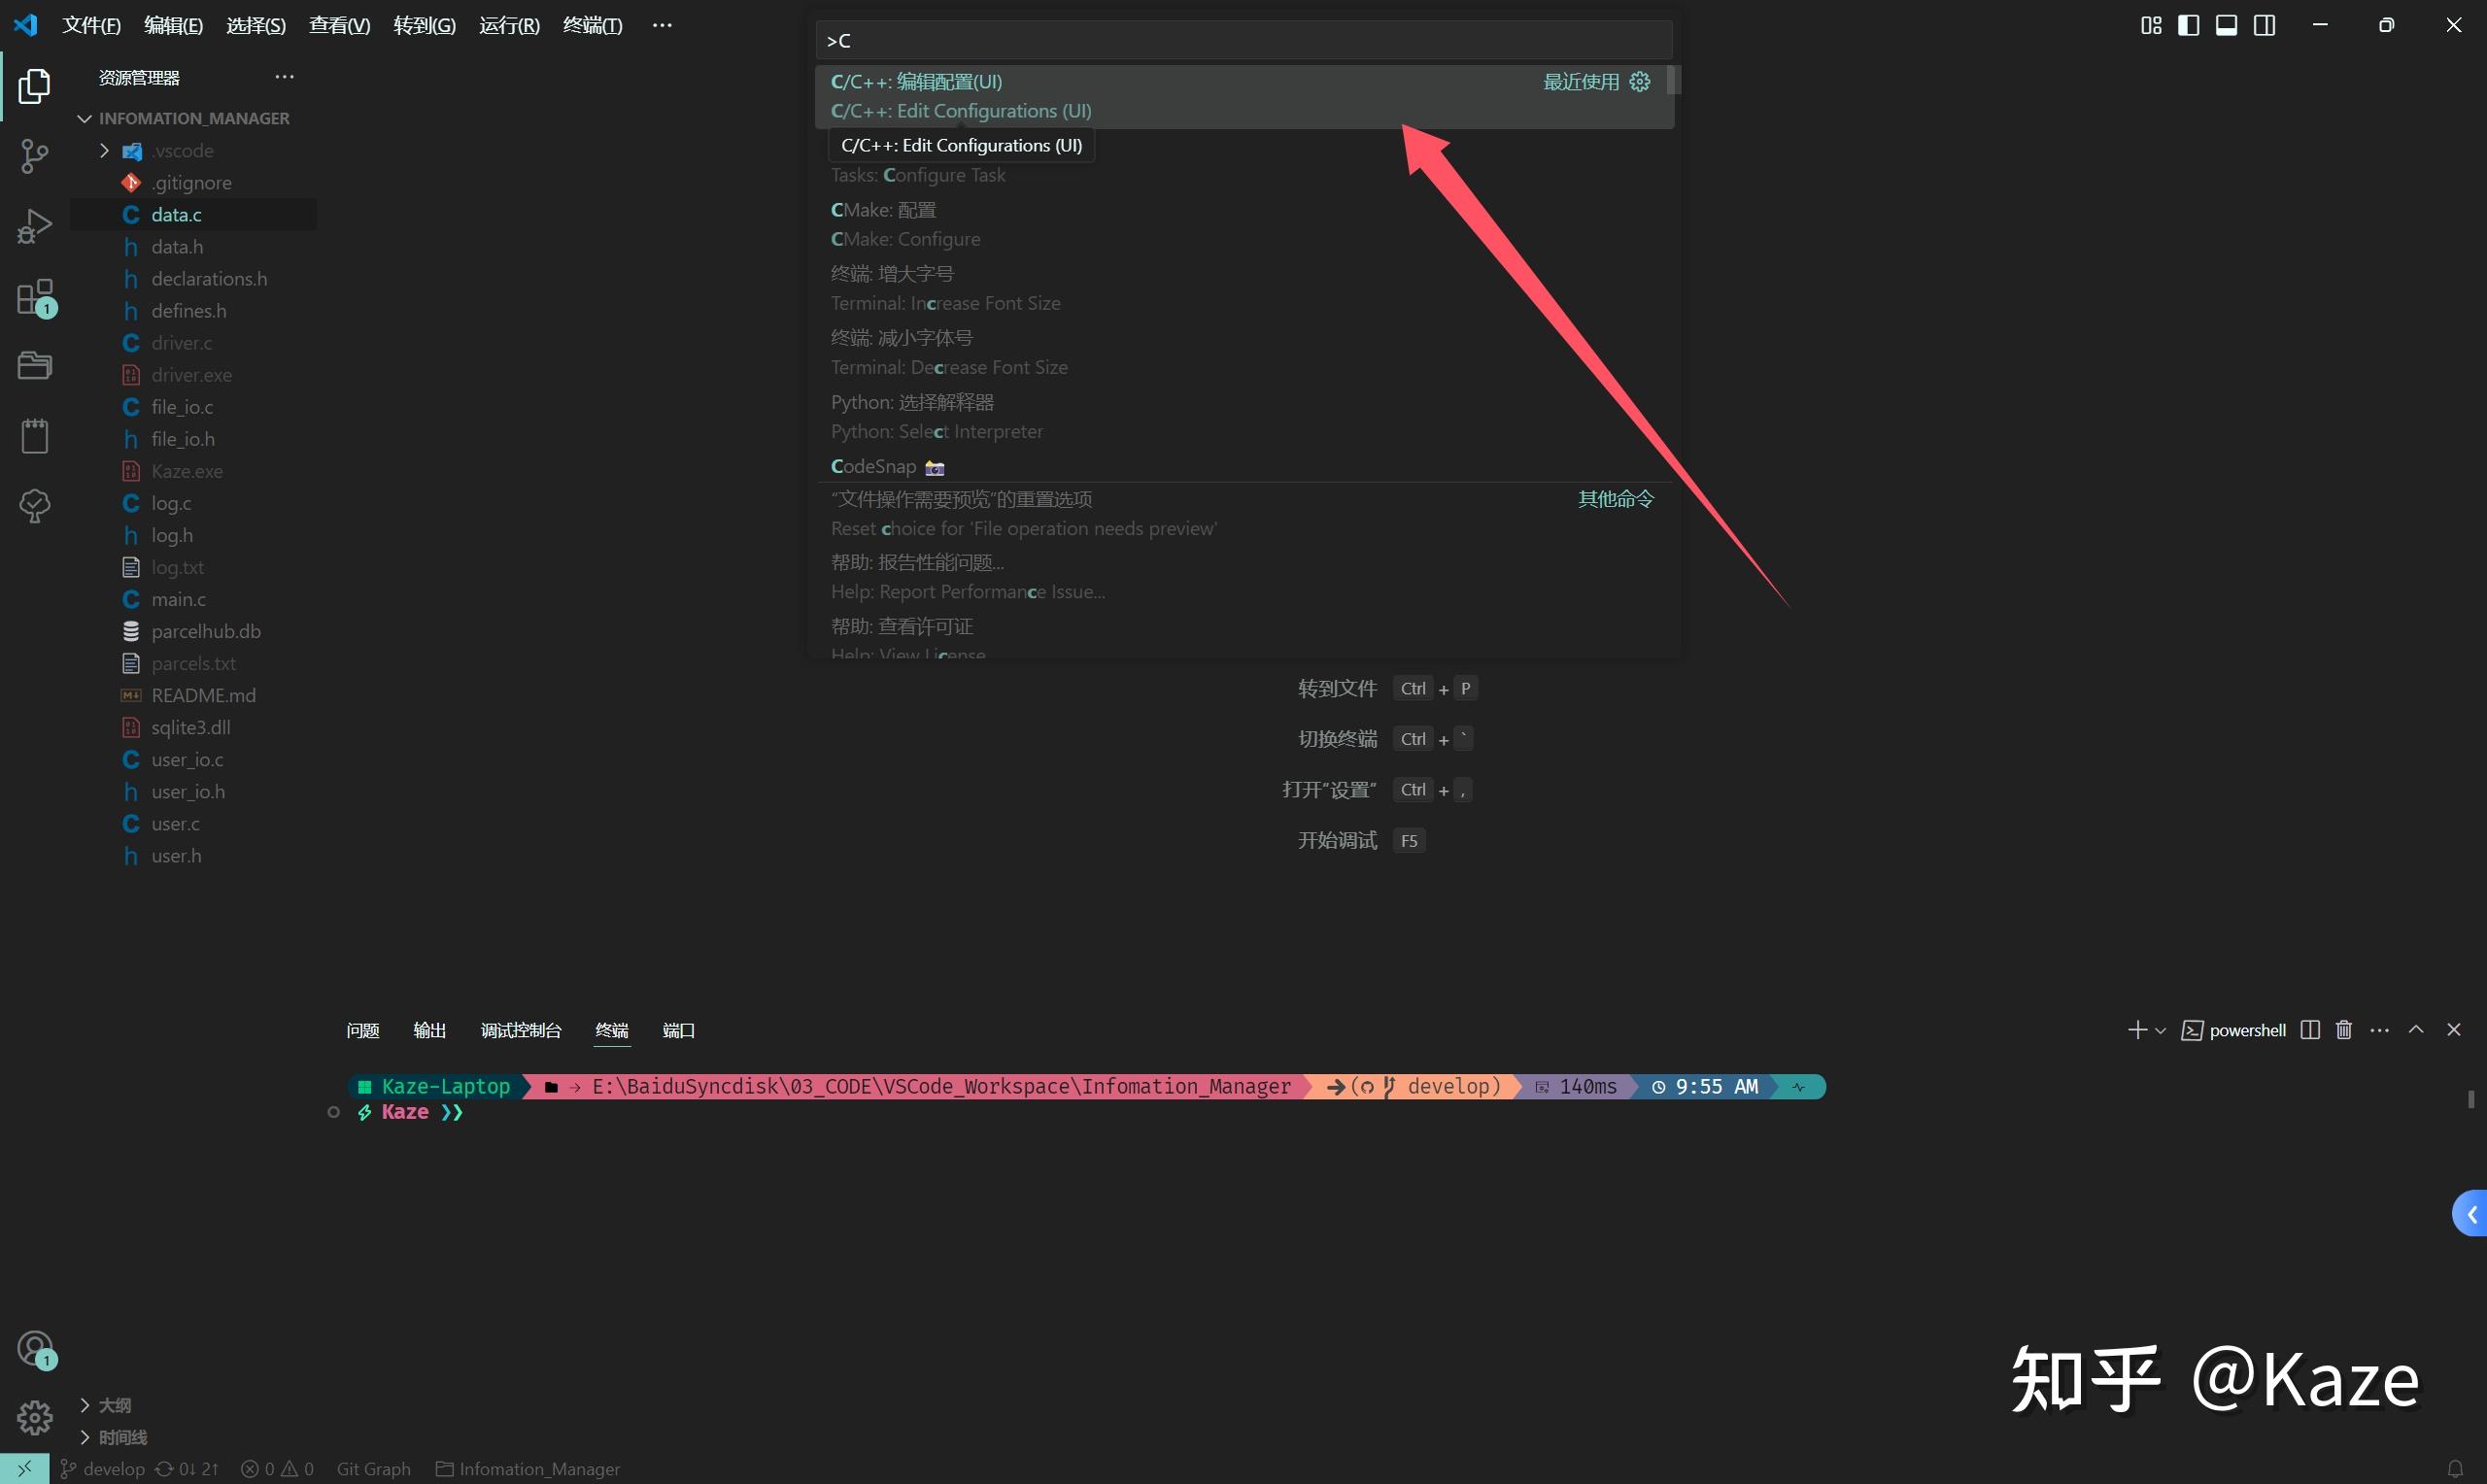Select the CMake: 配置 command
The width and height of the screenshot is (2487, 1484).
point(884,210)
